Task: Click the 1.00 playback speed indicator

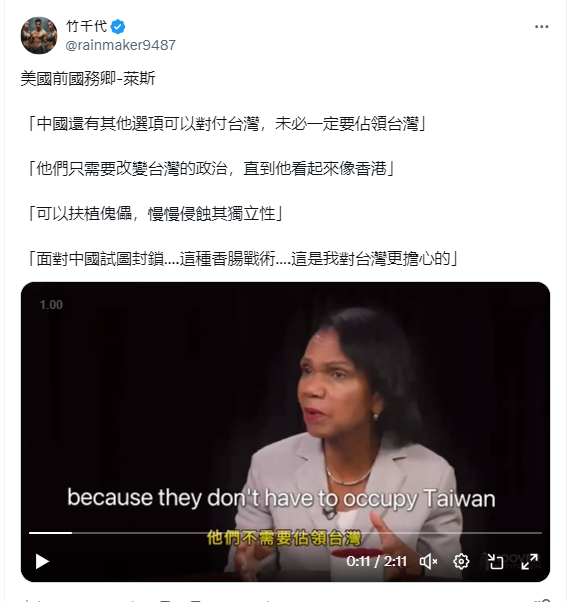Action: (51, 305)
